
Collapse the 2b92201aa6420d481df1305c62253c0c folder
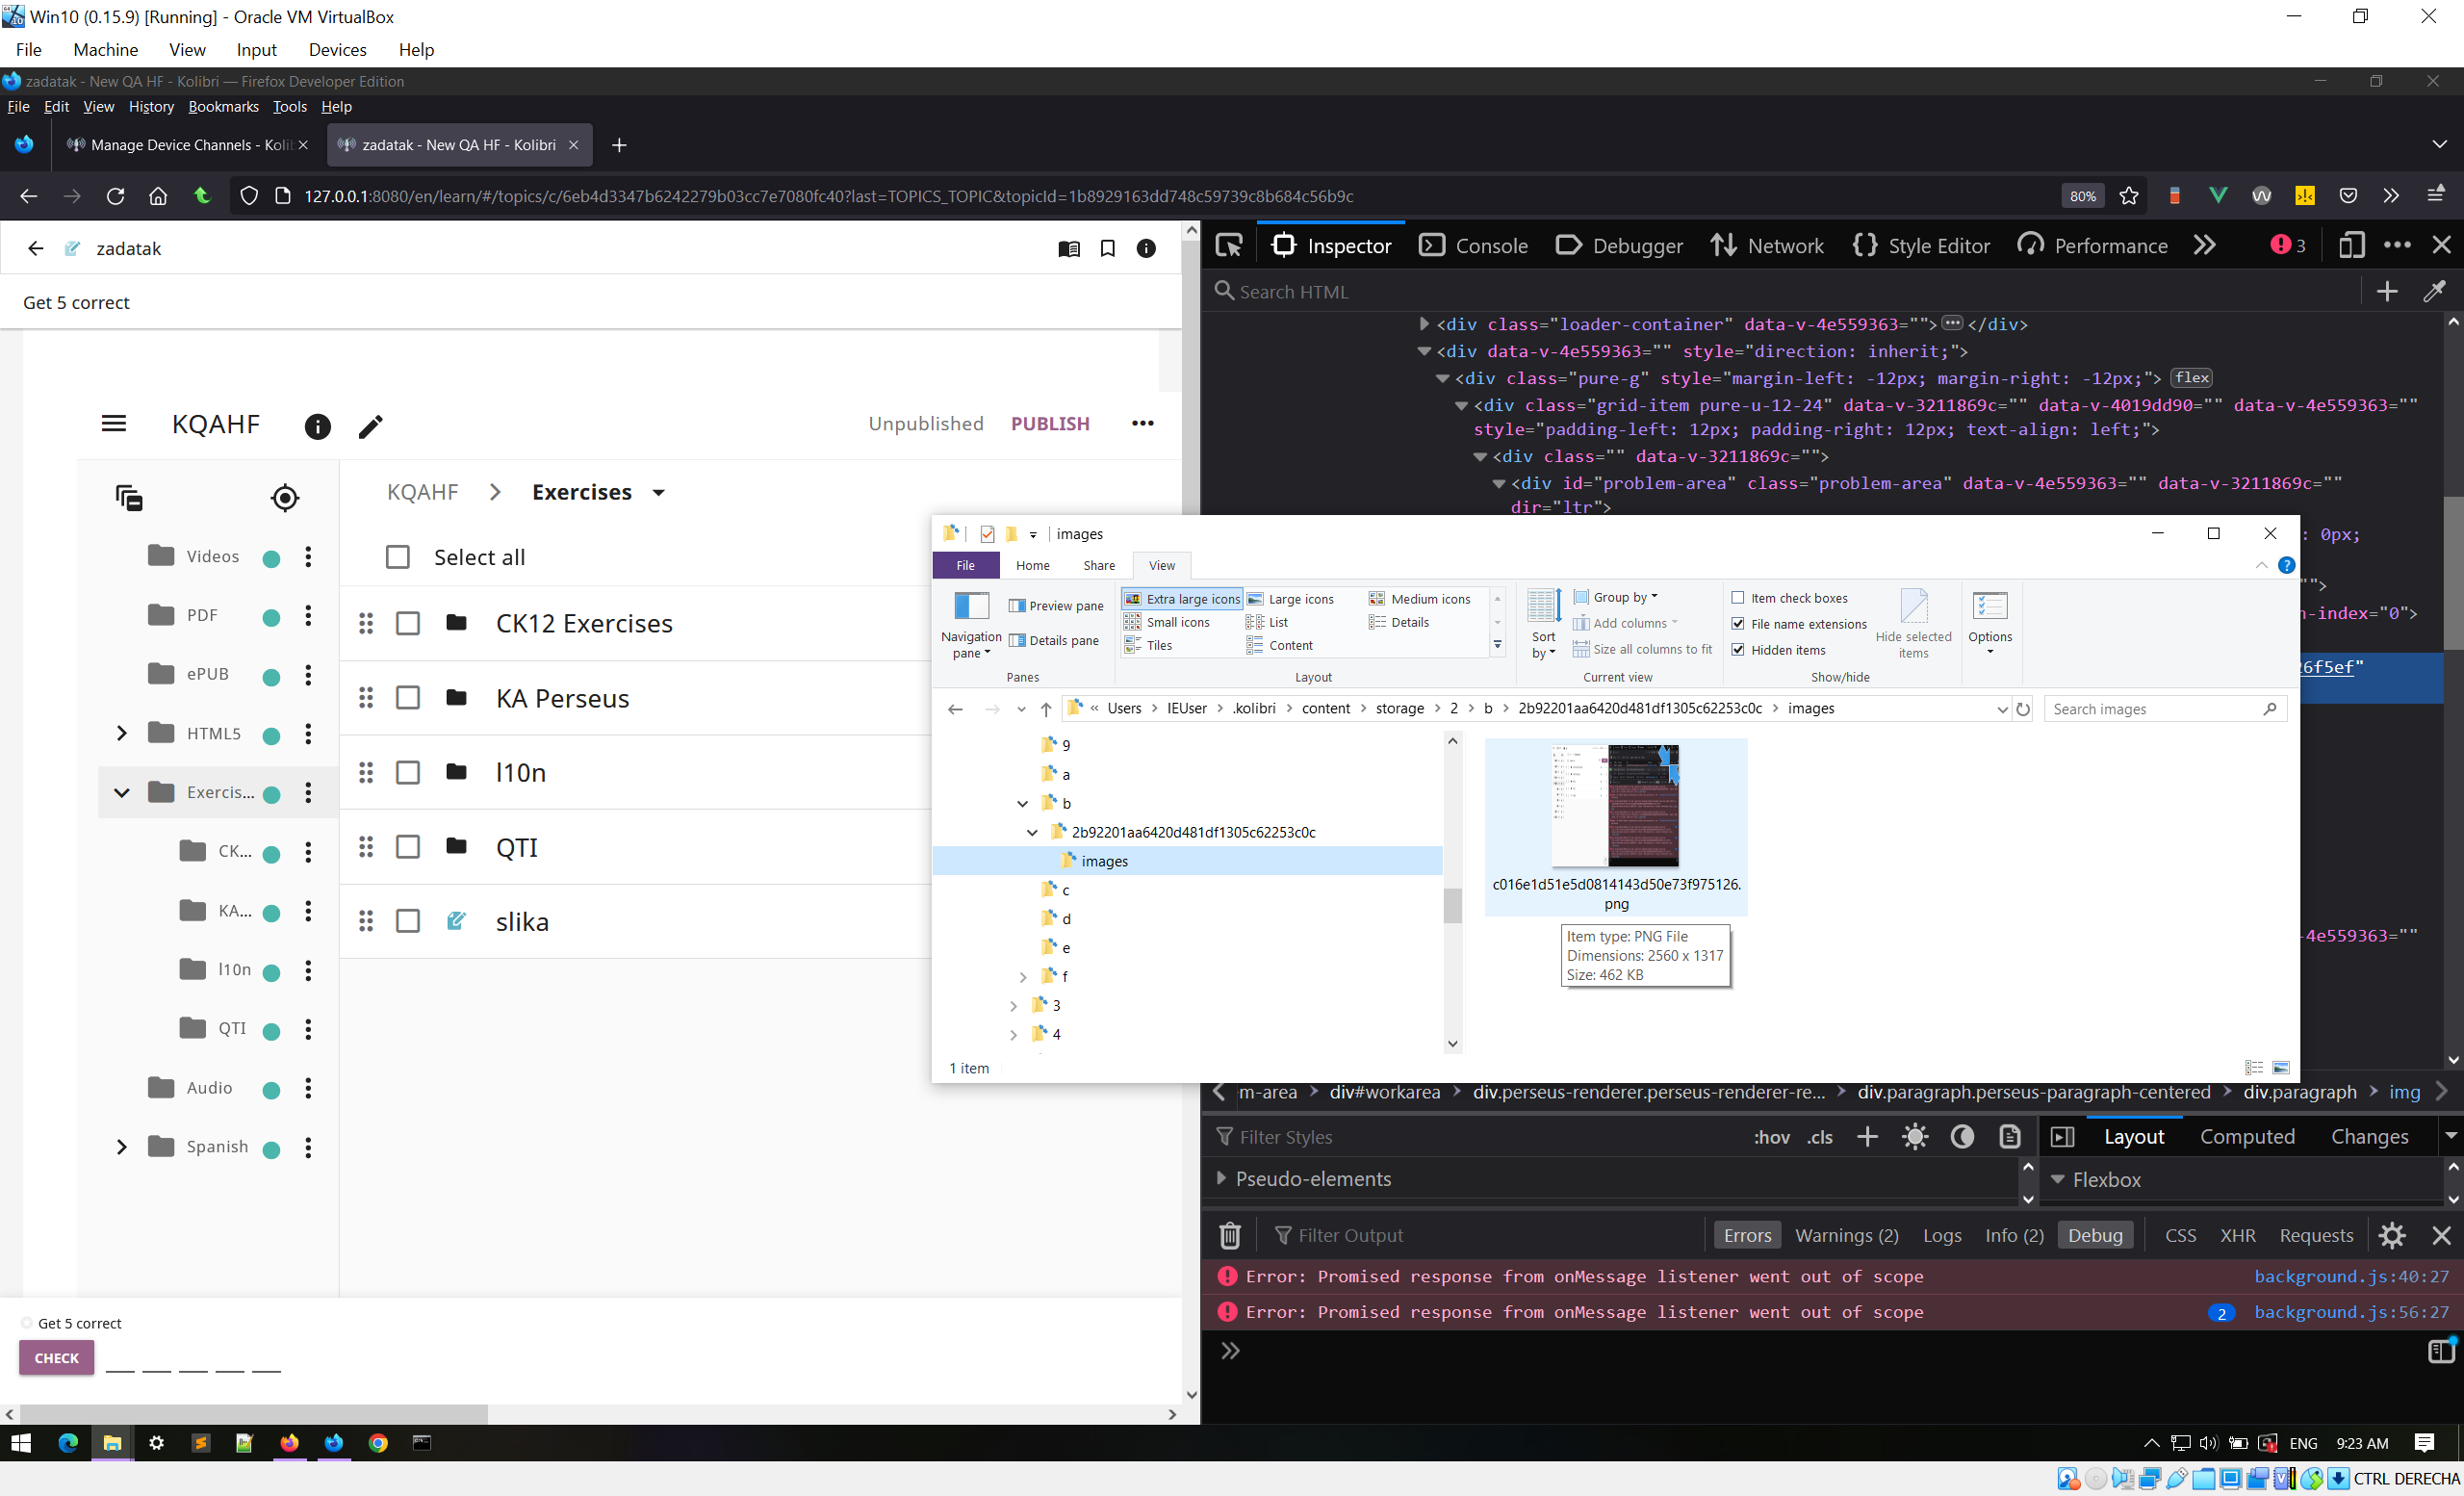[1032, 832]
